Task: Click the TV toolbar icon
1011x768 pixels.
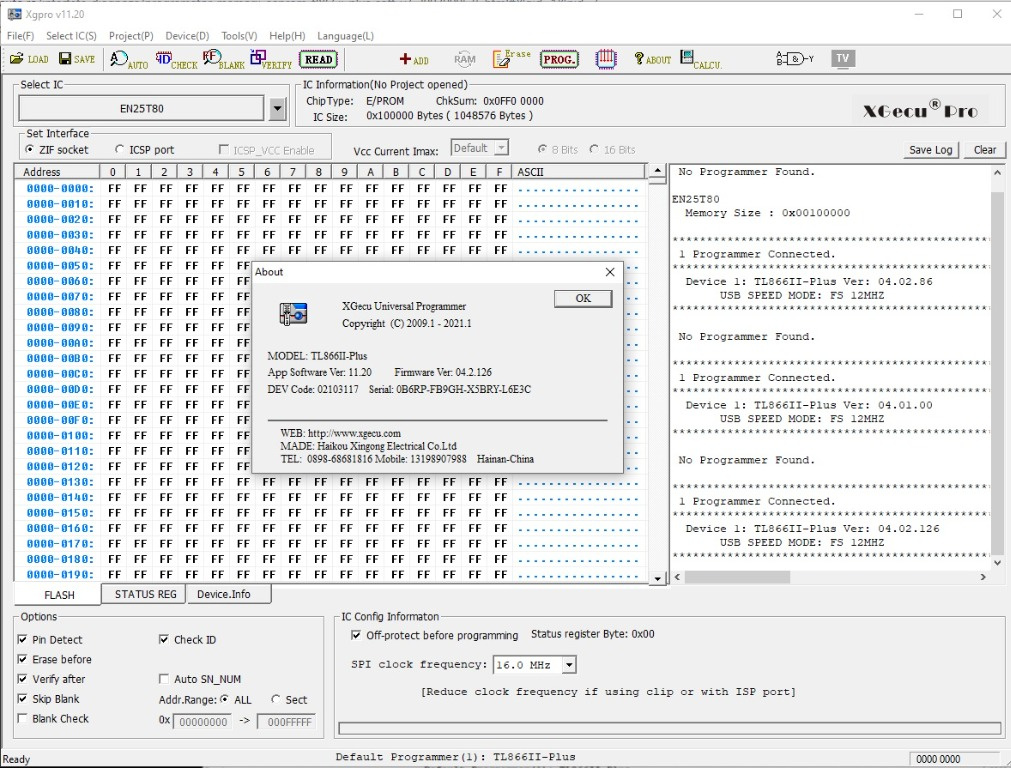Action: (843, 59)
